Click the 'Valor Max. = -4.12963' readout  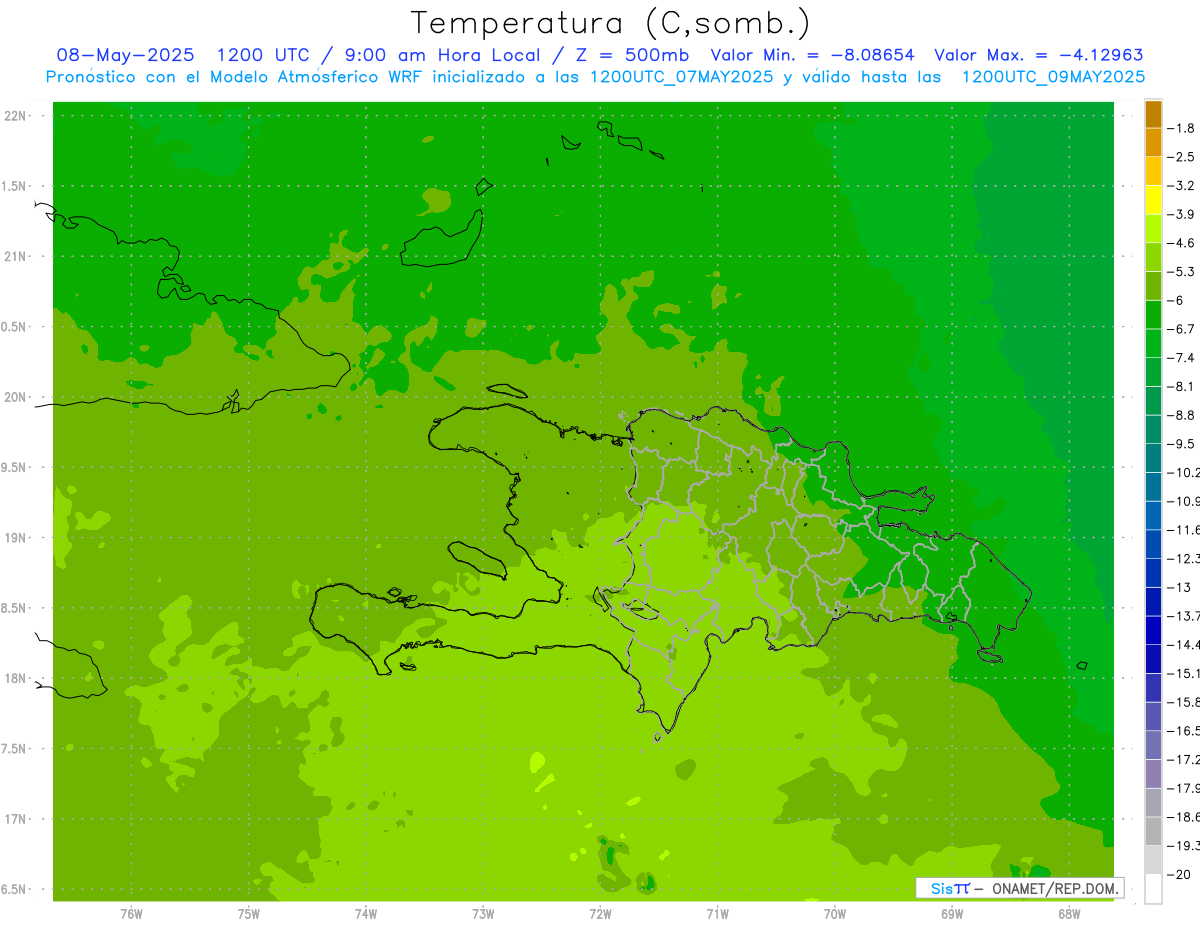point(1038,56)
